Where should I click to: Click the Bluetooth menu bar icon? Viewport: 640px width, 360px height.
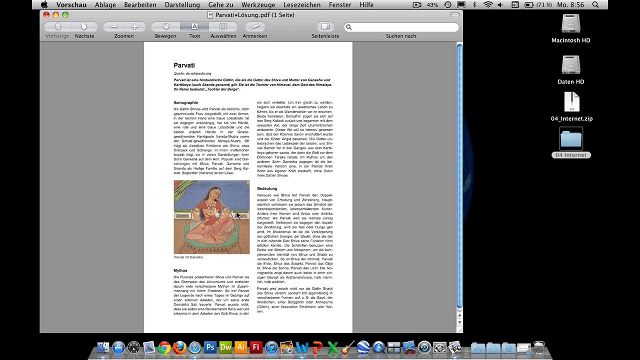click(474, 5)
